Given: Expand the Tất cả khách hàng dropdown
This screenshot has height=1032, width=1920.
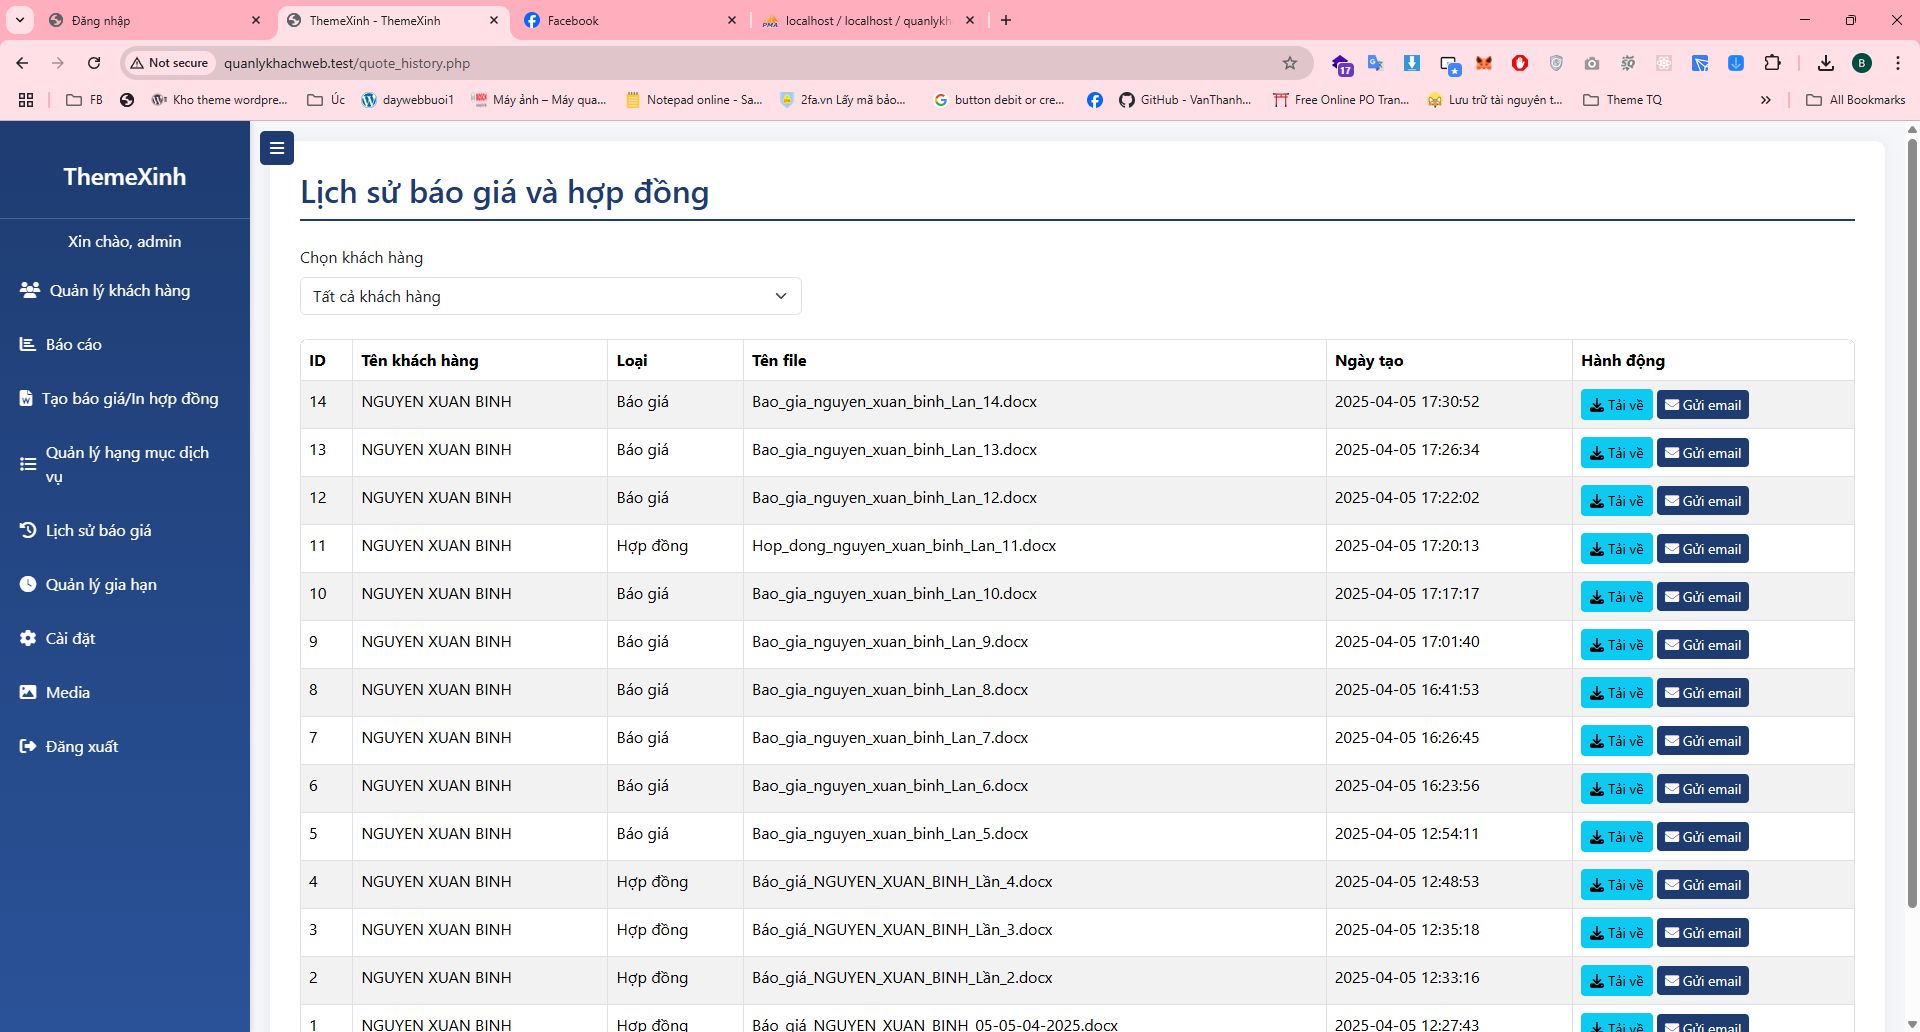Looking at the screenshot, I should coord(550,296).
